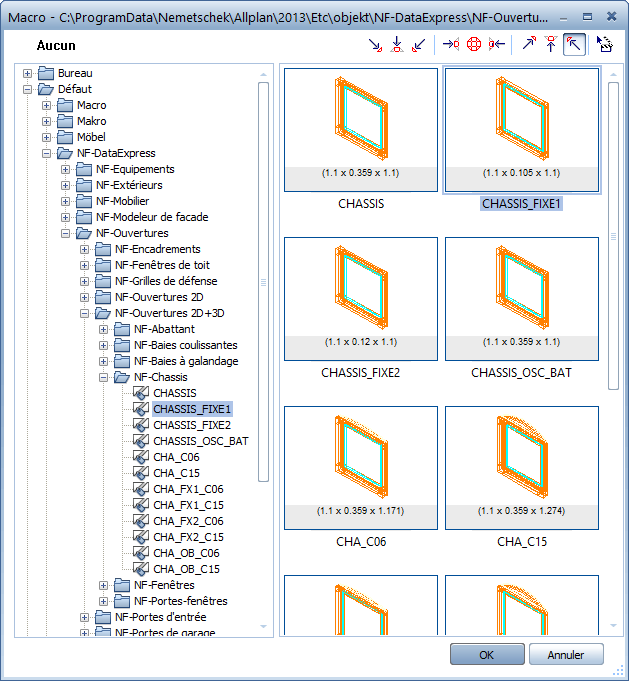629x681 pixels.
Task: Click the CHASSIS_FIXE2 macro icon in tree
Action: 141,425
